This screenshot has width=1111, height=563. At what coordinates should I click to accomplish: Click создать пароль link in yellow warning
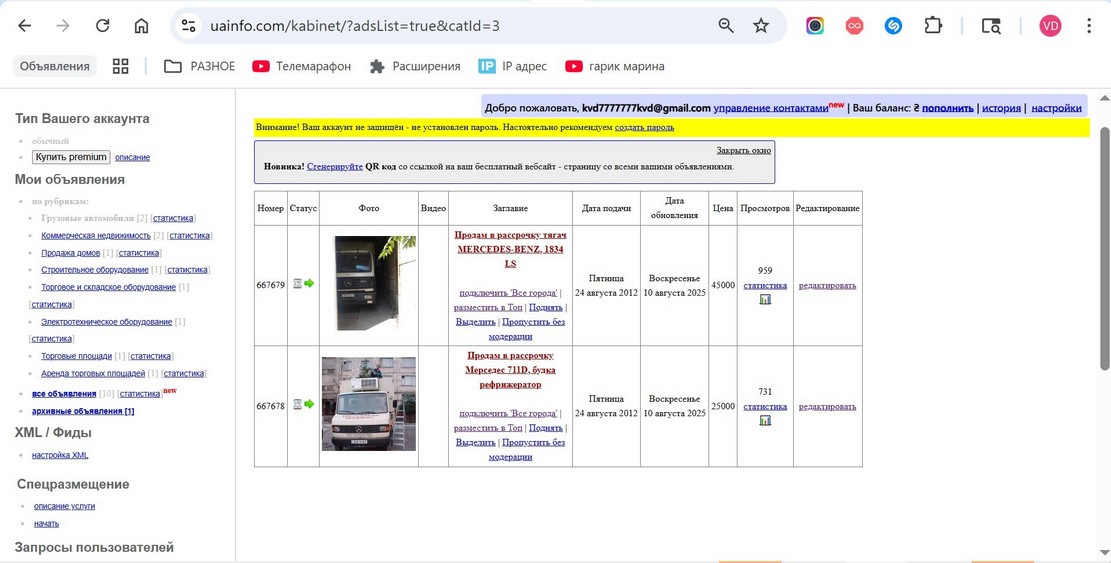pyautogui.click(x=645, y=127)
